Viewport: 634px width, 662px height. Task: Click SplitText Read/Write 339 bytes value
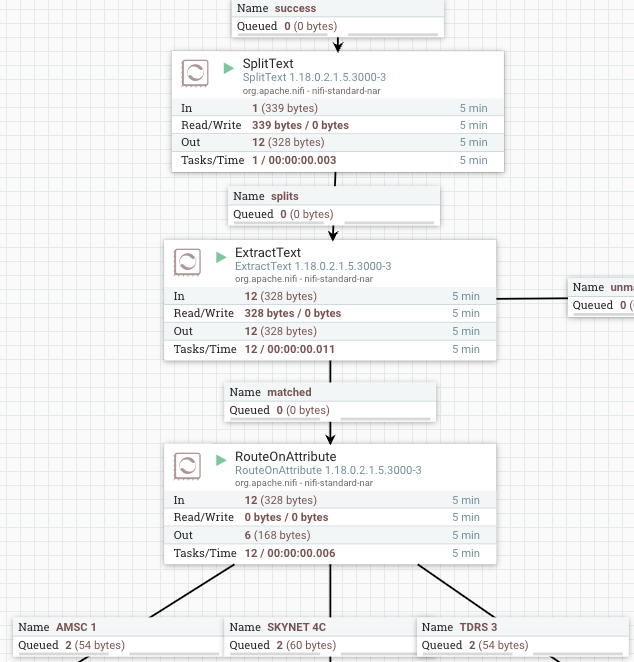[x=300, y=125]
